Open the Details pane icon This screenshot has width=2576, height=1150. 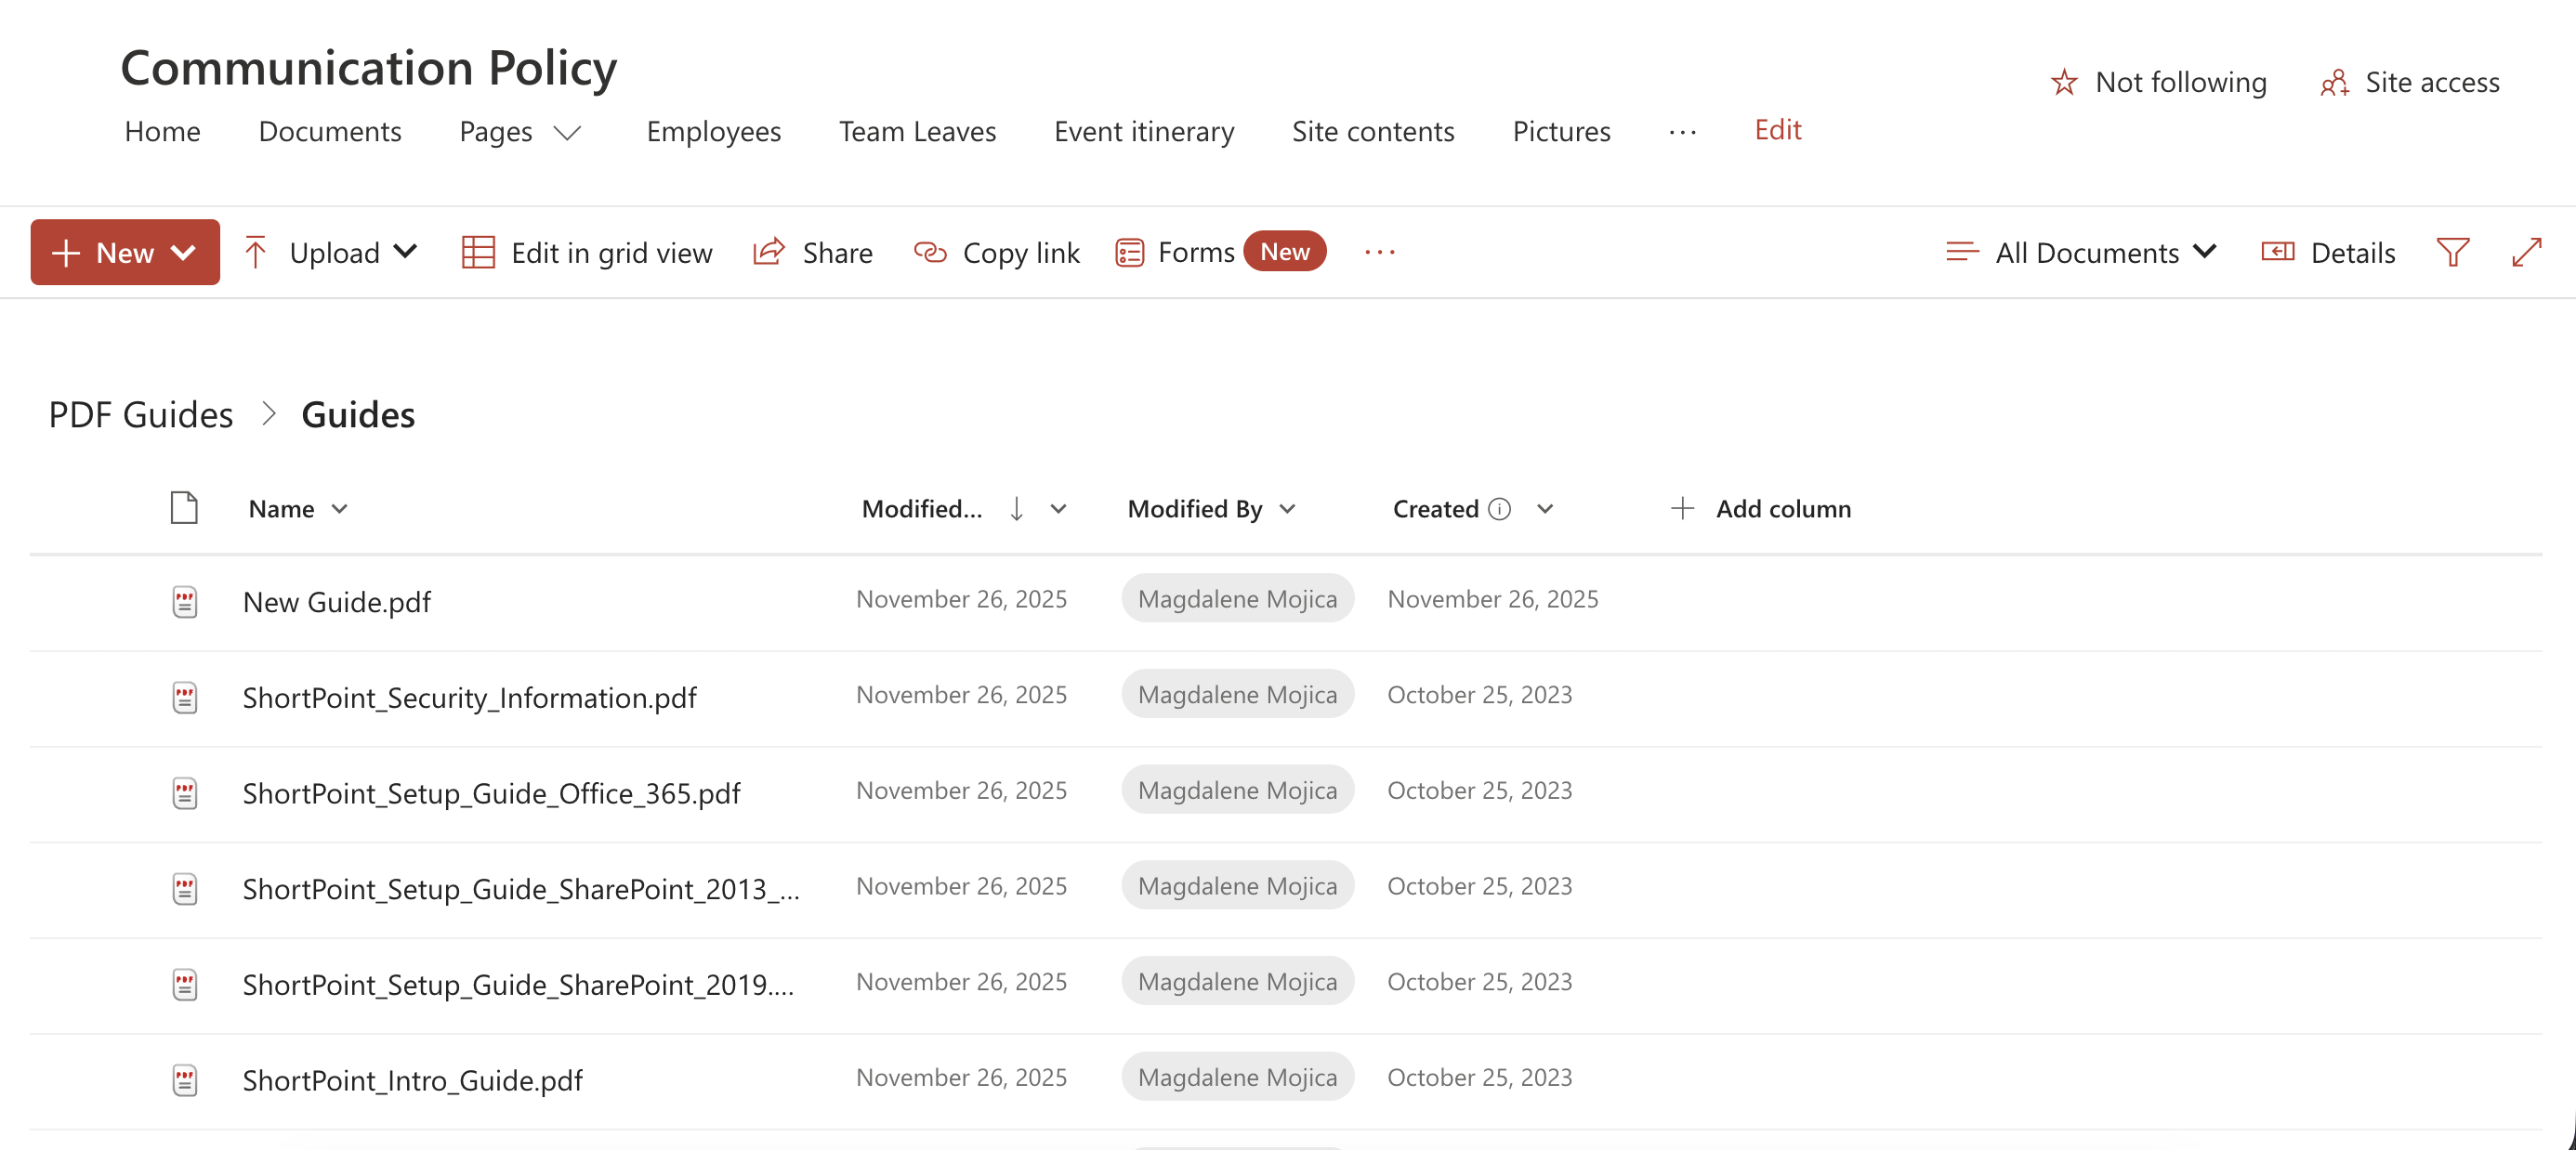2278,252
